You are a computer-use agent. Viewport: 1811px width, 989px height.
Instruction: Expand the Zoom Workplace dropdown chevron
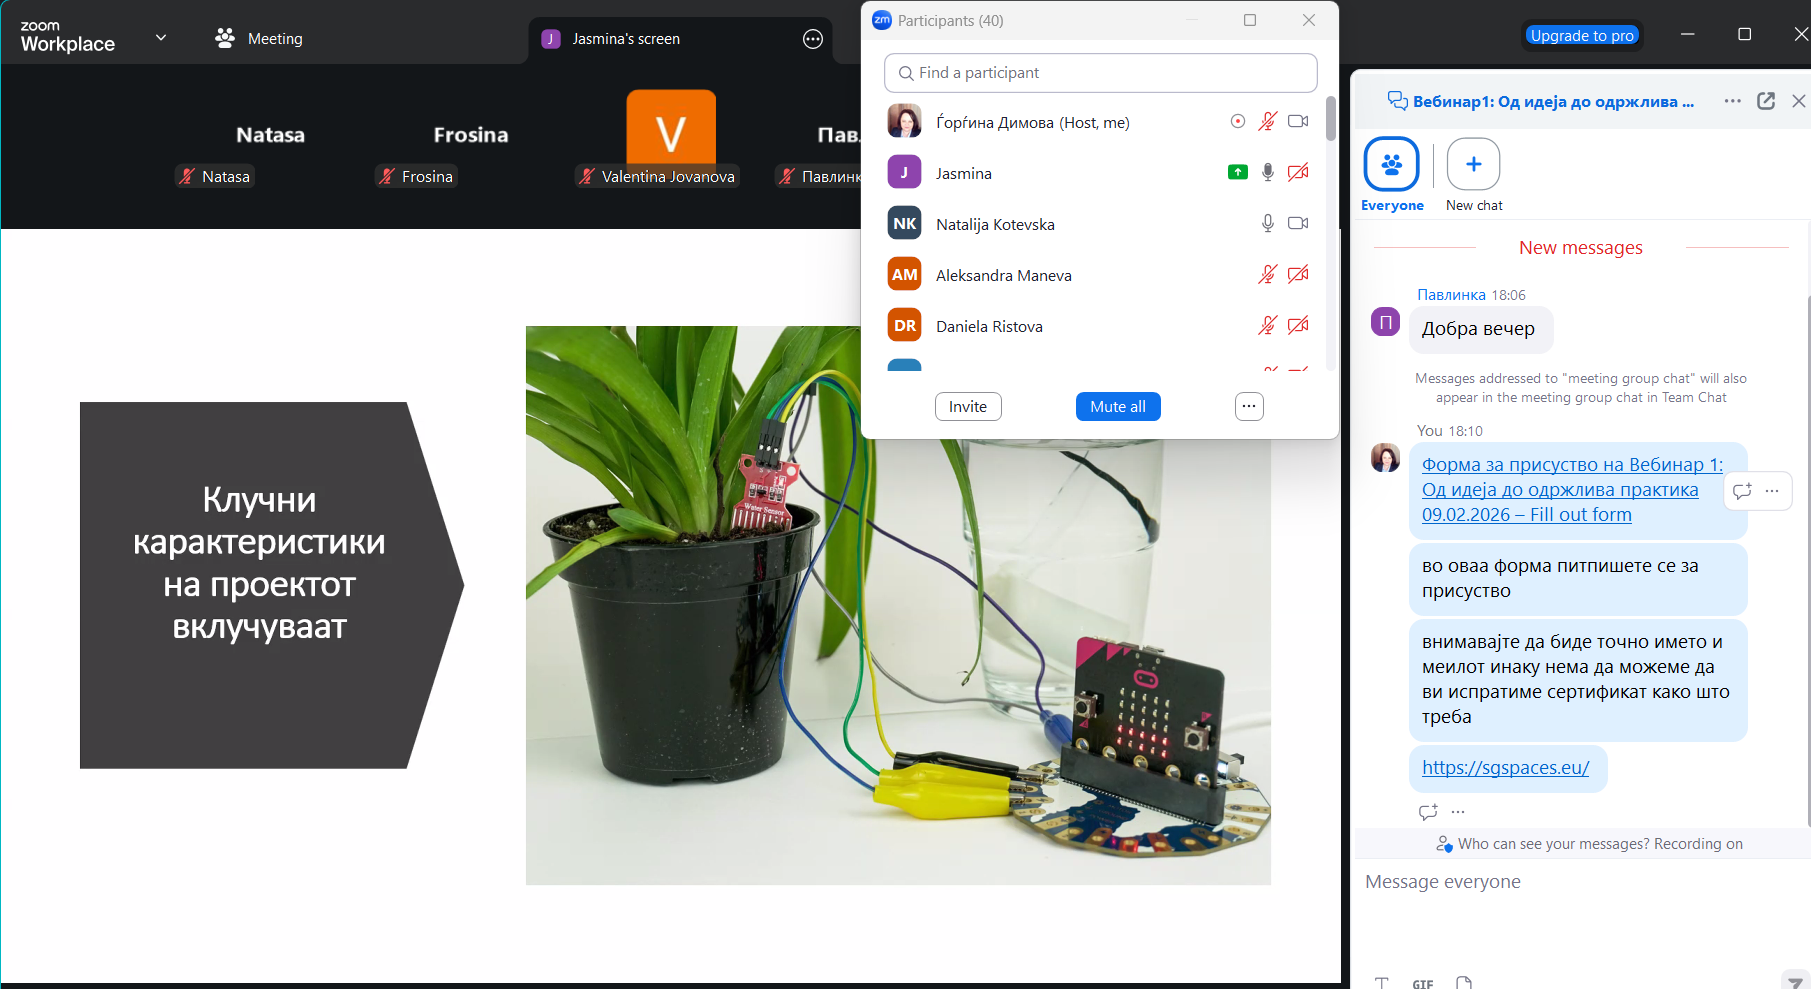coord(161,38)
